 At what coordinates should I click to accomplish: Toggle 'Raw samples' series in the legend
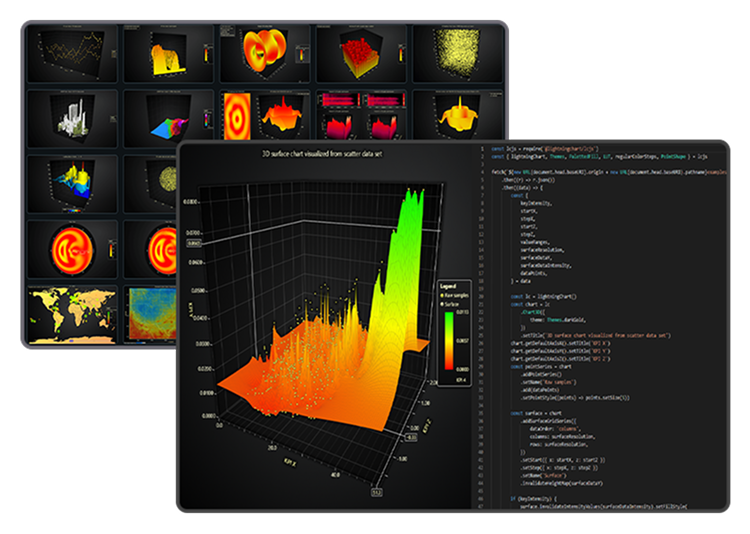[x=454, y=295]
